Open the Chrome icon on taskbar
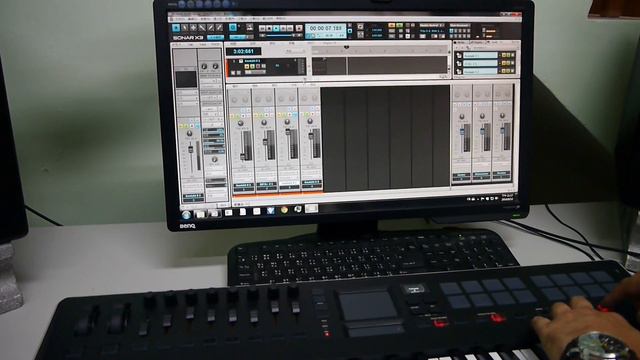Image resolution: width=640 pixels, height=360 pixels. [284, 210]
